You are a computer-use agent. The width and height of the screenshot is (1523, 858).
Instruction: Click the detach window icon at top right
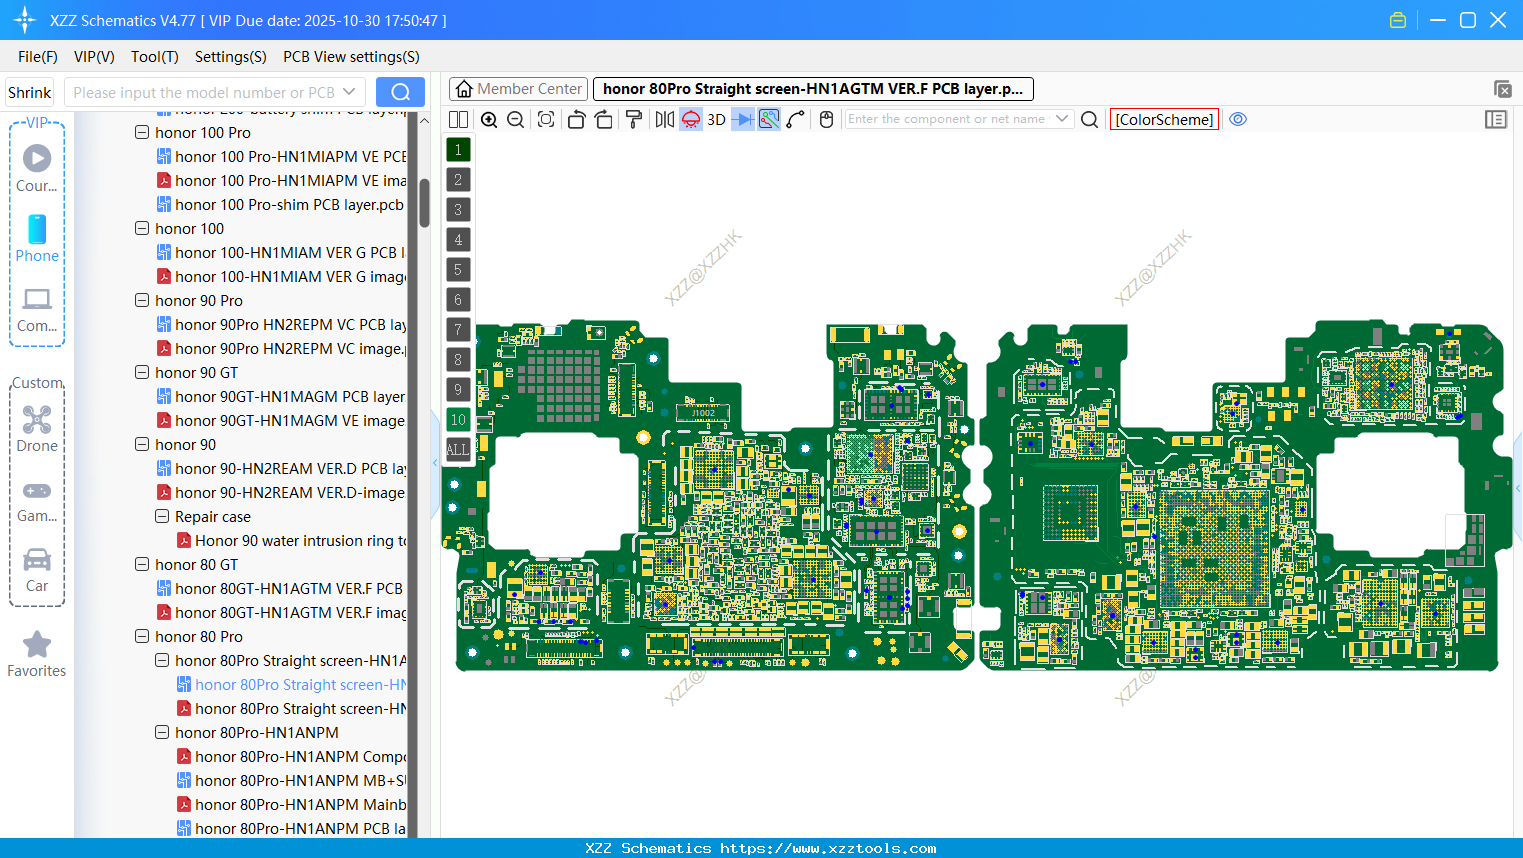tap(1502, 89)
